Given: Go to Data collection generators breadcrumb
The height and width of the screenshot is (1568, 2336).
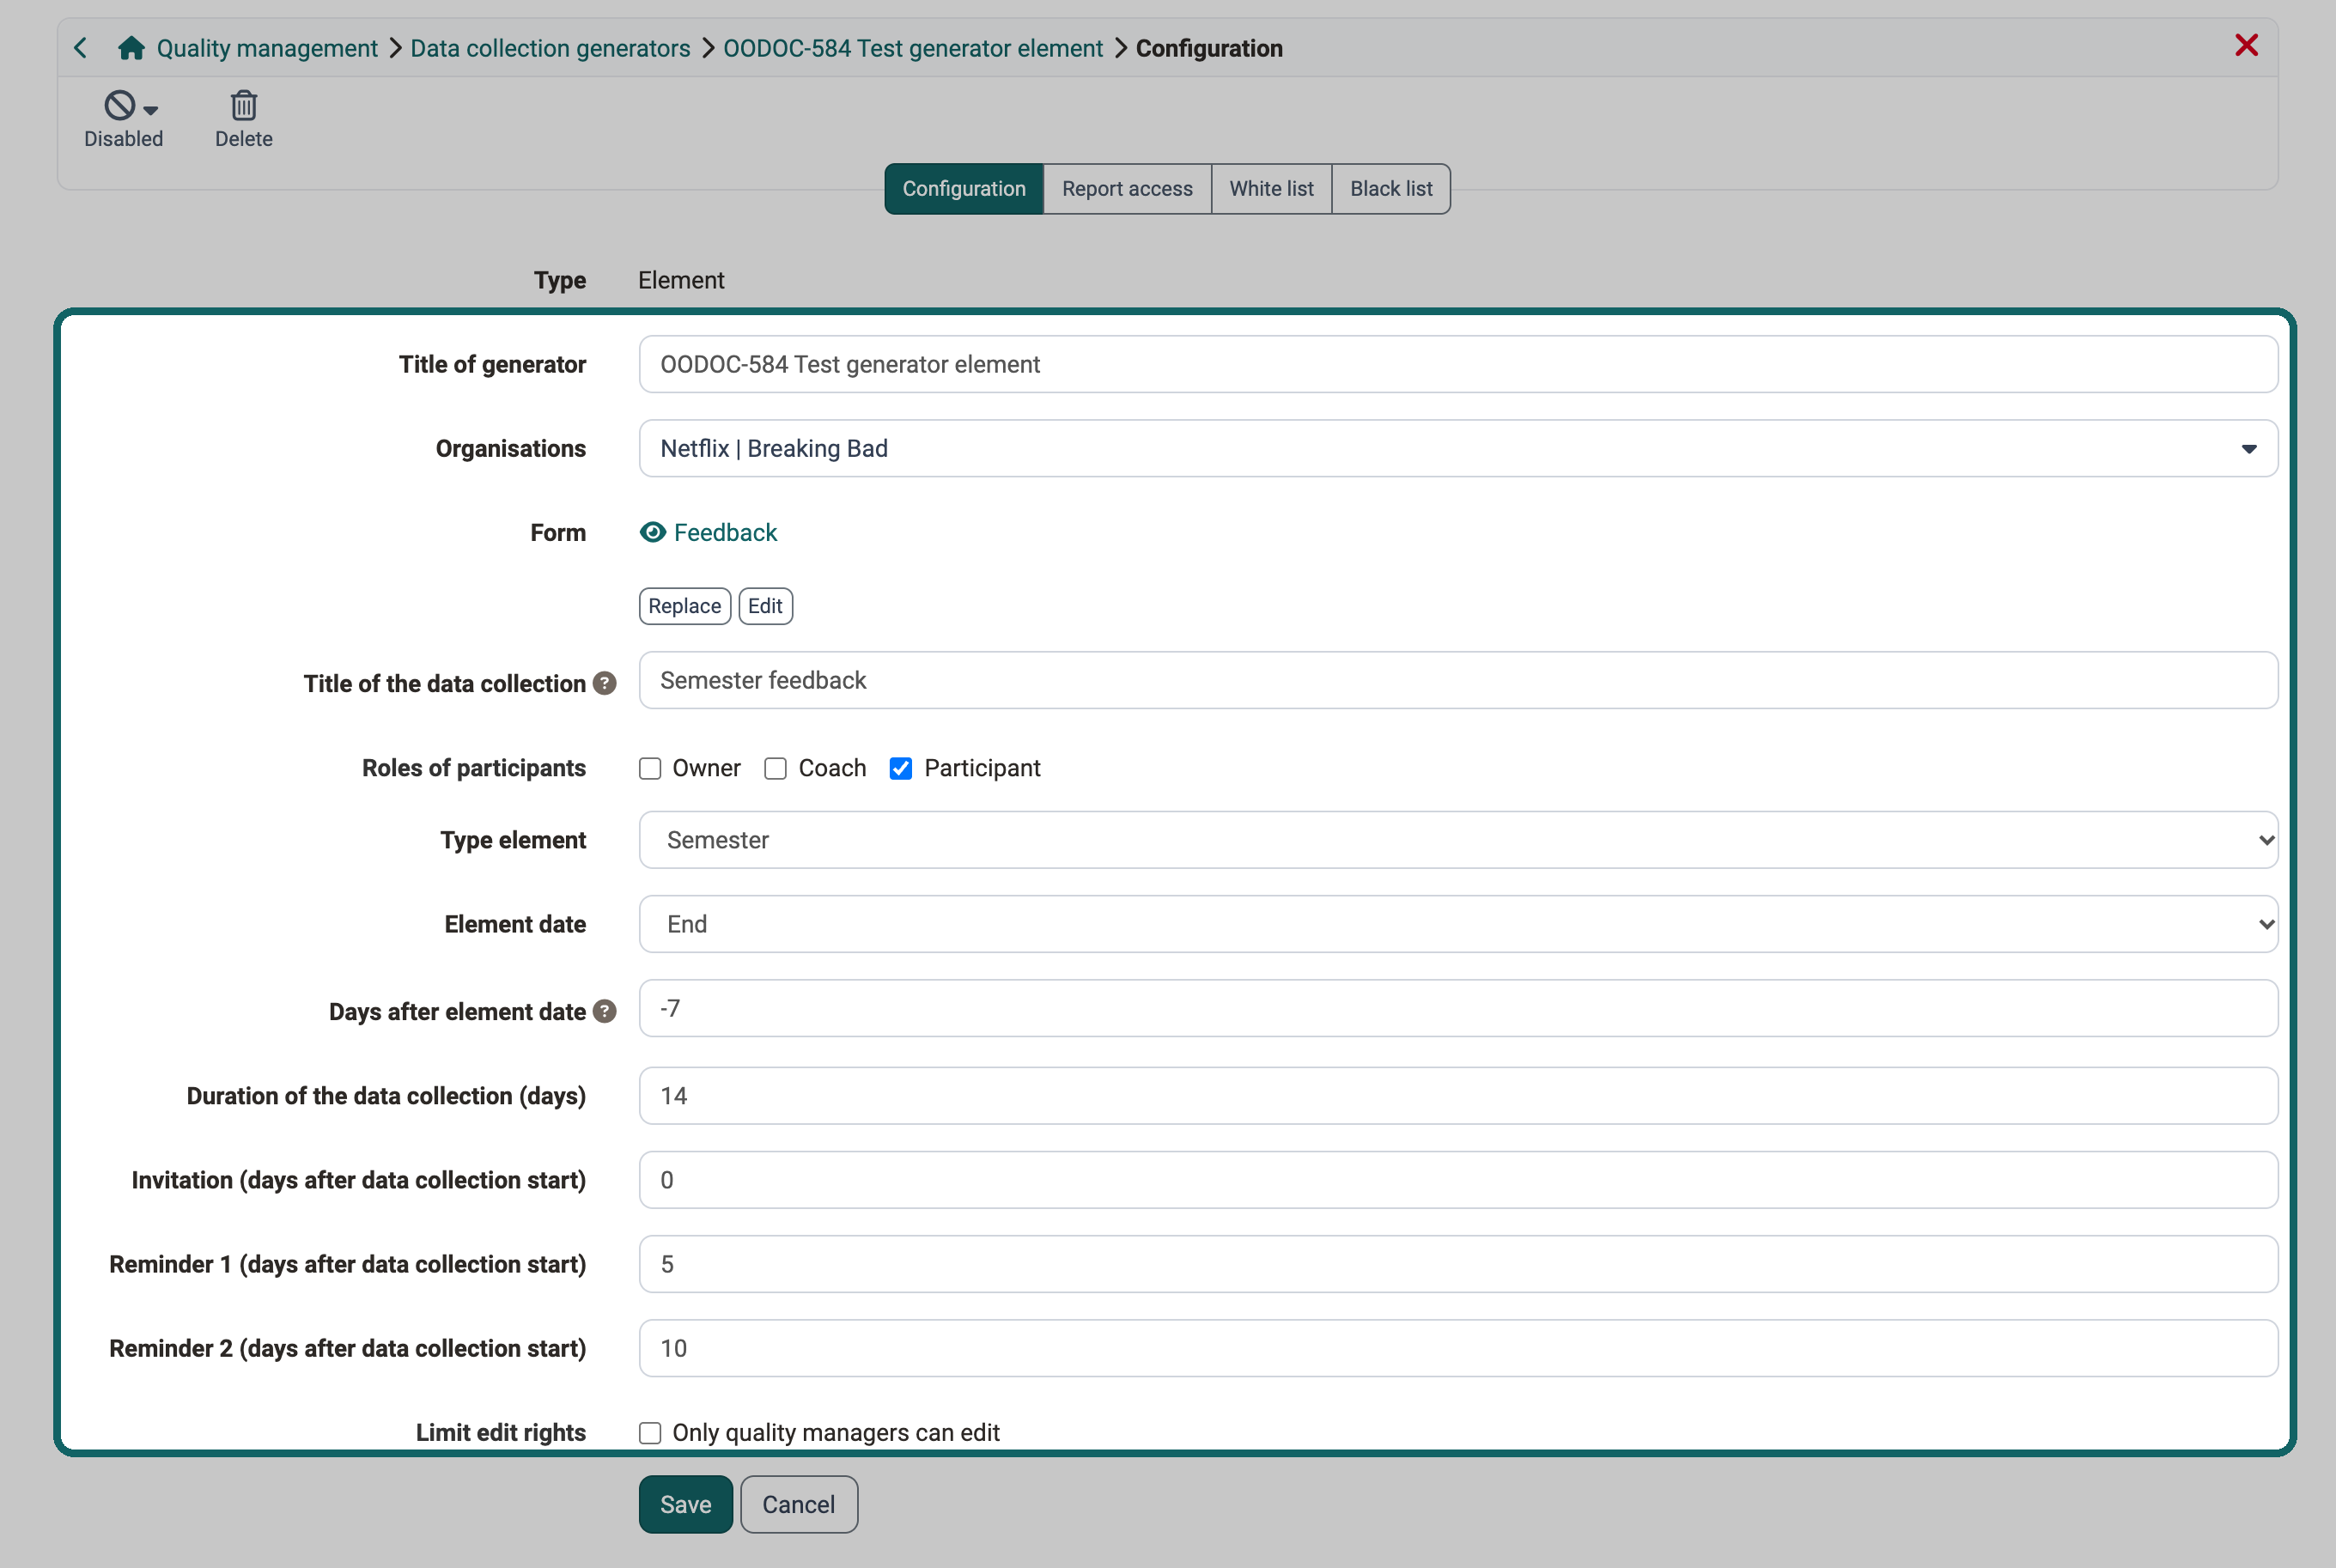Looking at the screenshot, I should (x=550, y=48).
